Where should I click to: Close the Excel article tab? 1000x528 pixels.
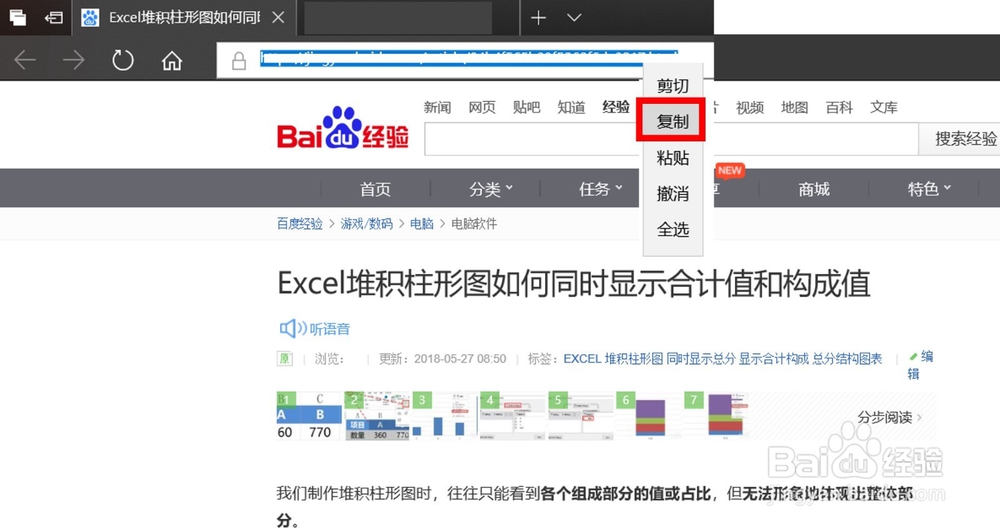[278, 17]
